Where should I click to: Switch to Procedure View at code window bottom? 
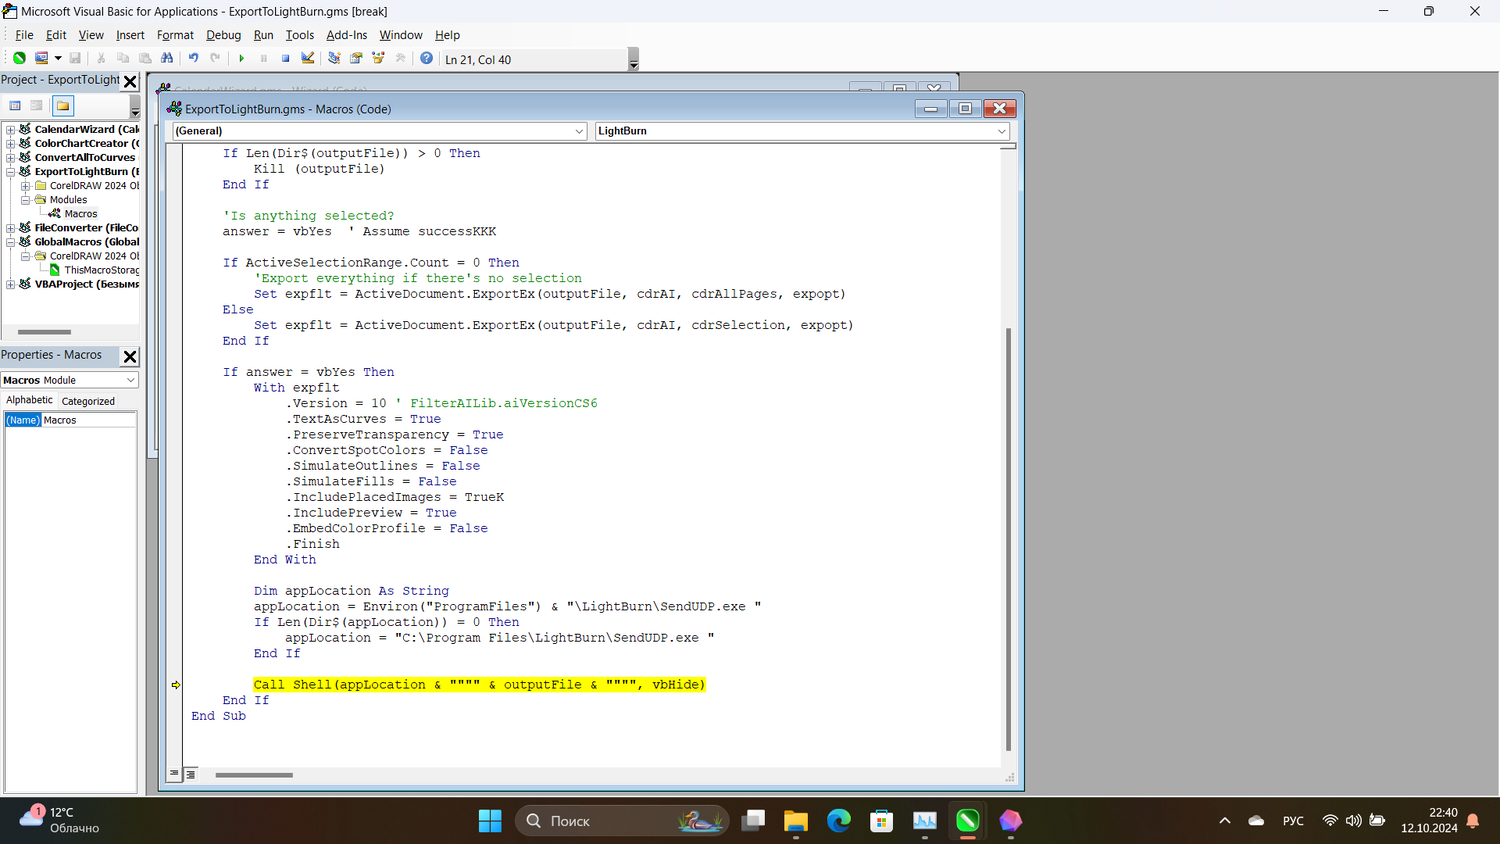(175, 774)
